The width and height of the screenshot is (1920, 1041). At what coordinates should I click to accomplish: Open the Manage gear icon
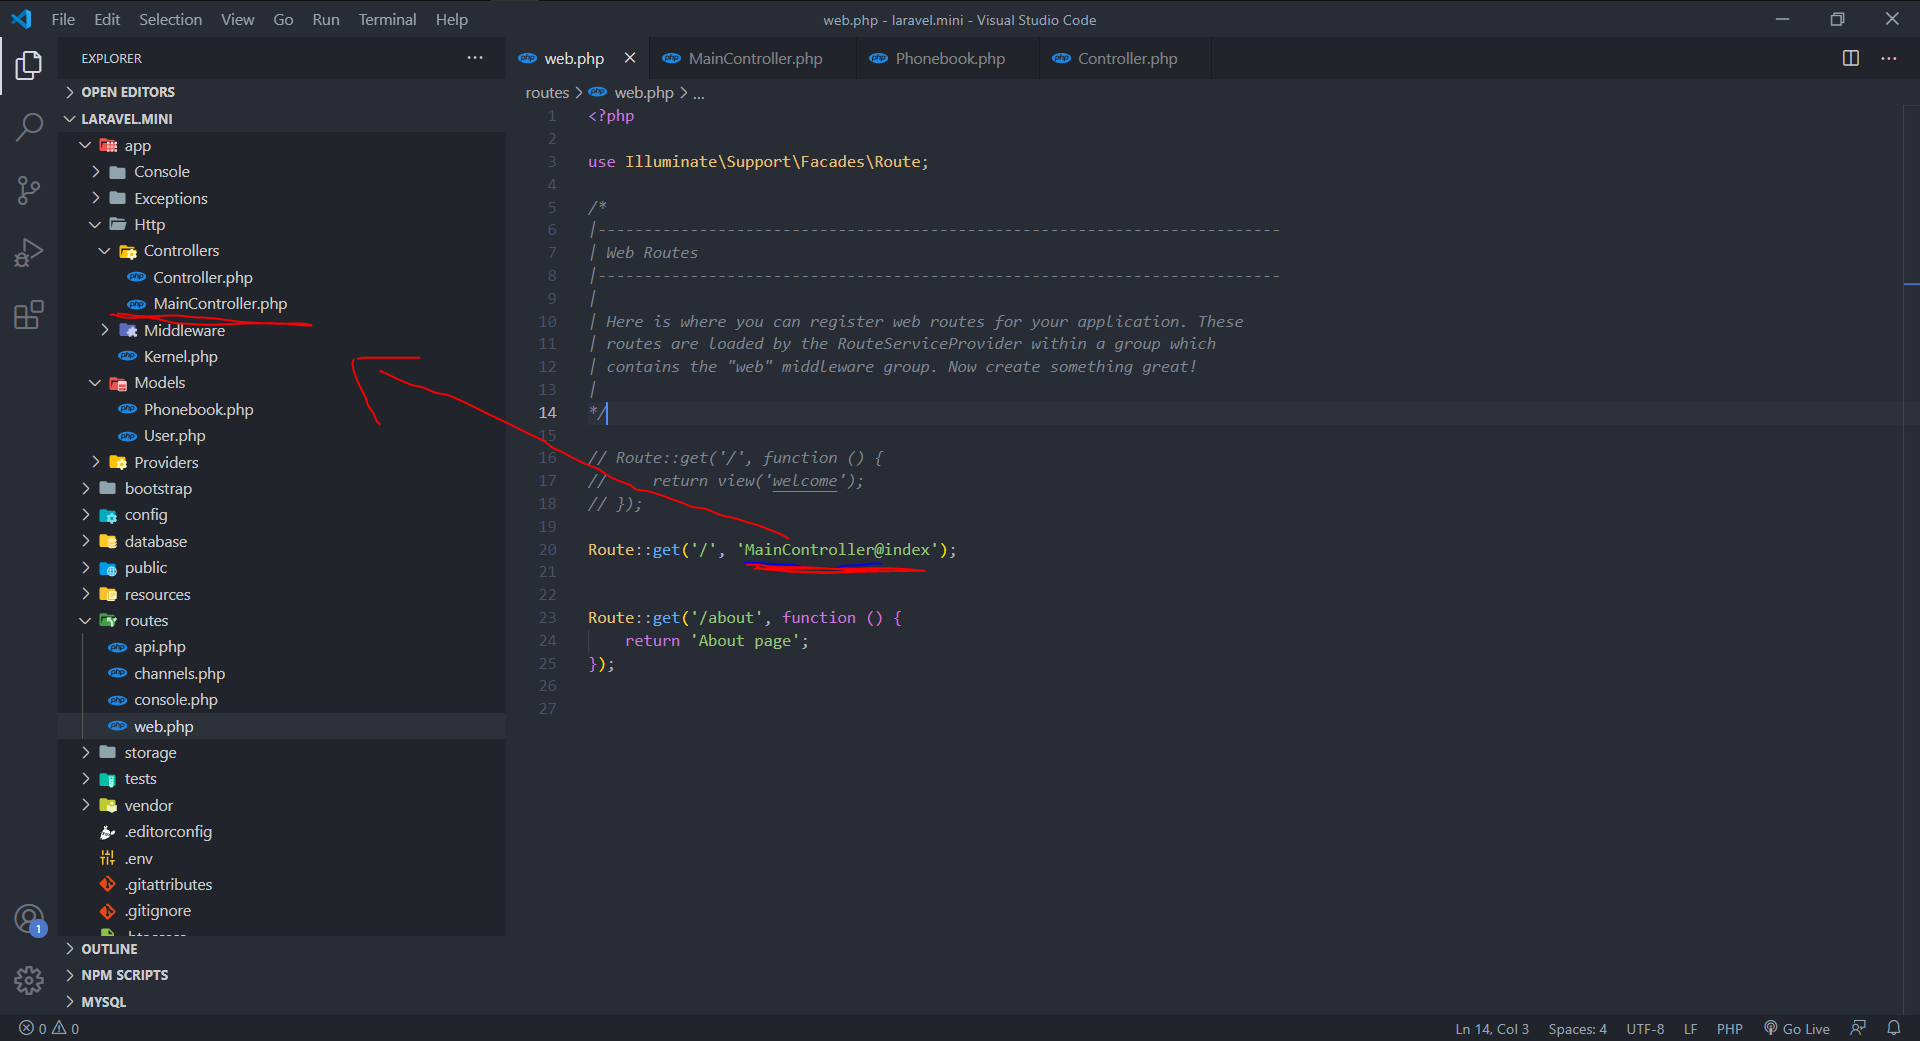coord(29,980)
